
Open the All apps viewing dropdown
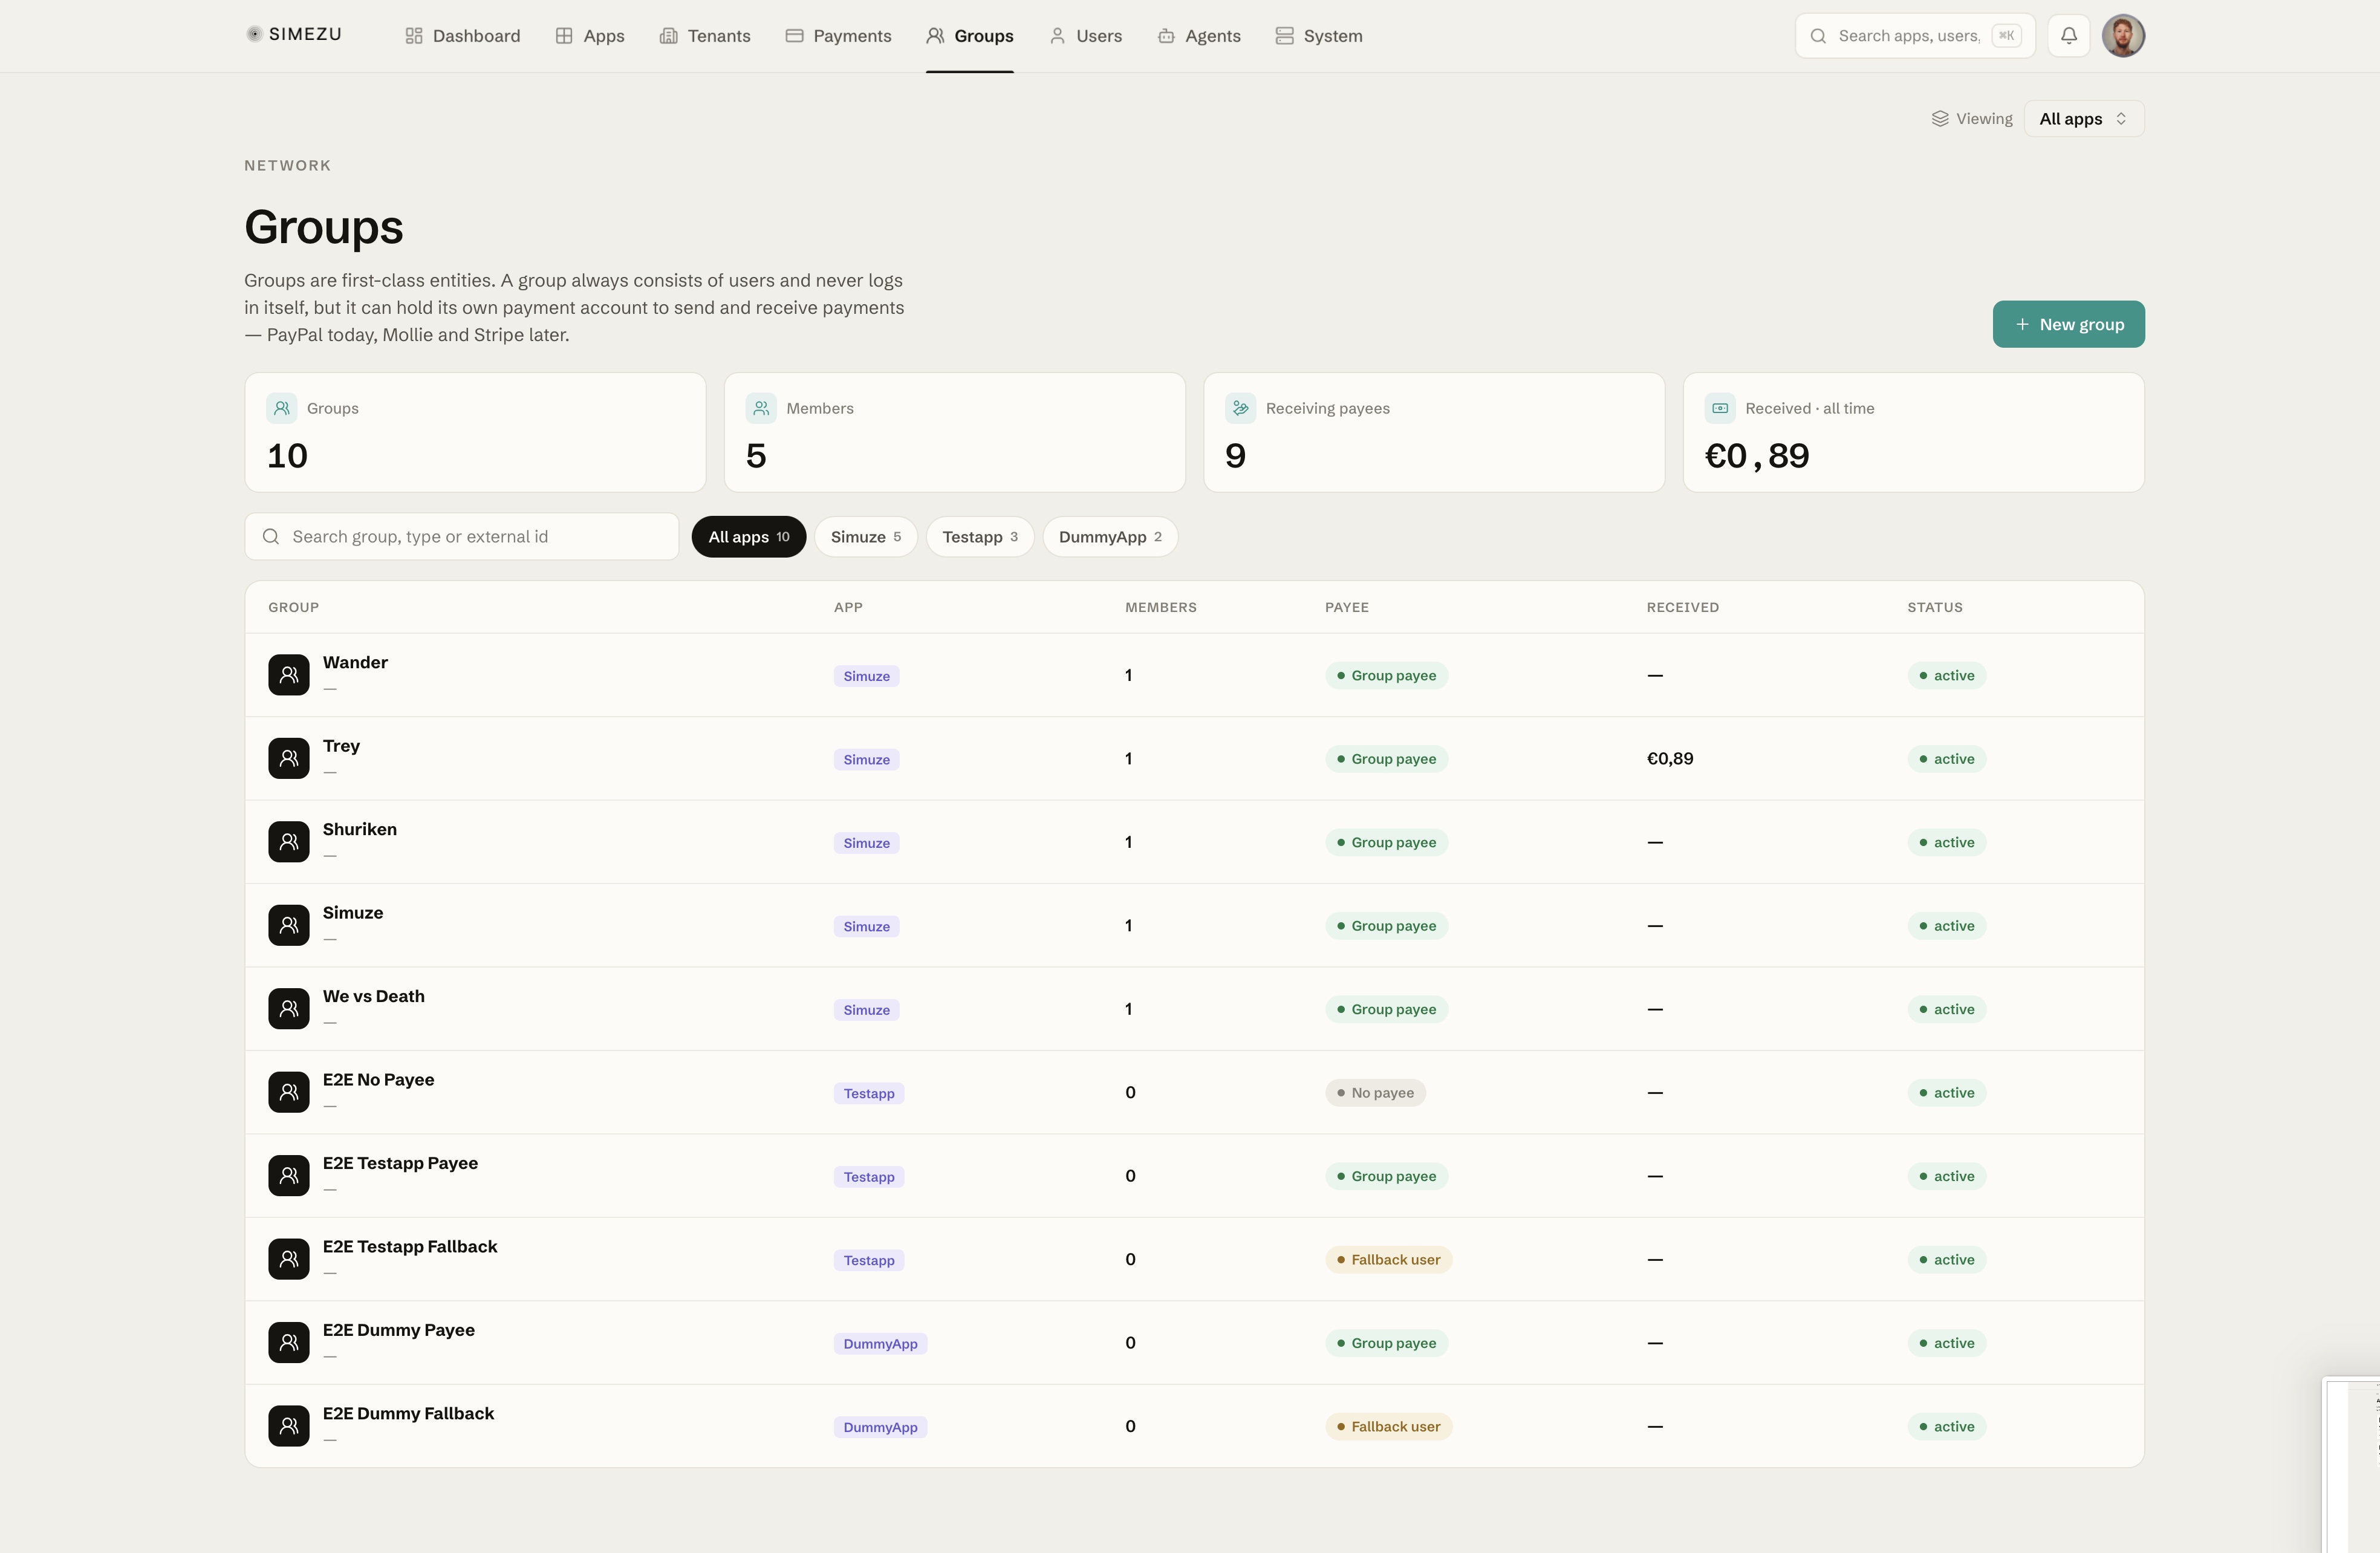pyautogui.click(x=2083, y=119)
